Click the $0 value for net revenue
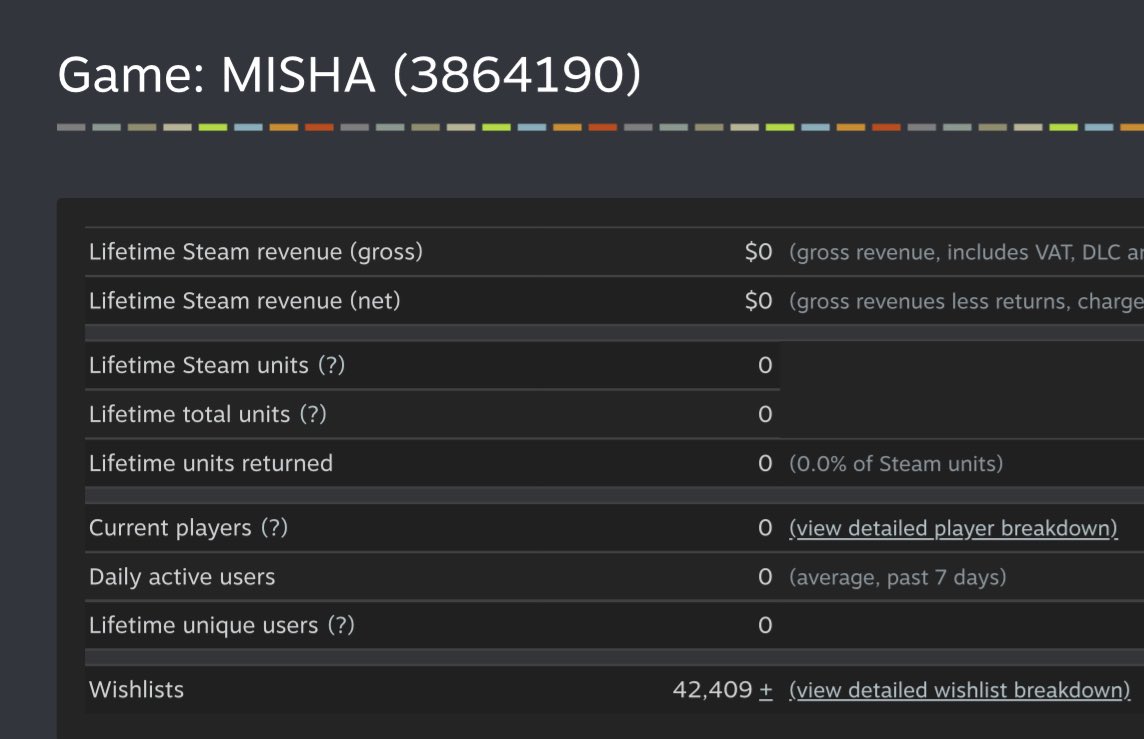Image resolution: width=1144 pixels, height=739 pixels. [x=758, y=301]
